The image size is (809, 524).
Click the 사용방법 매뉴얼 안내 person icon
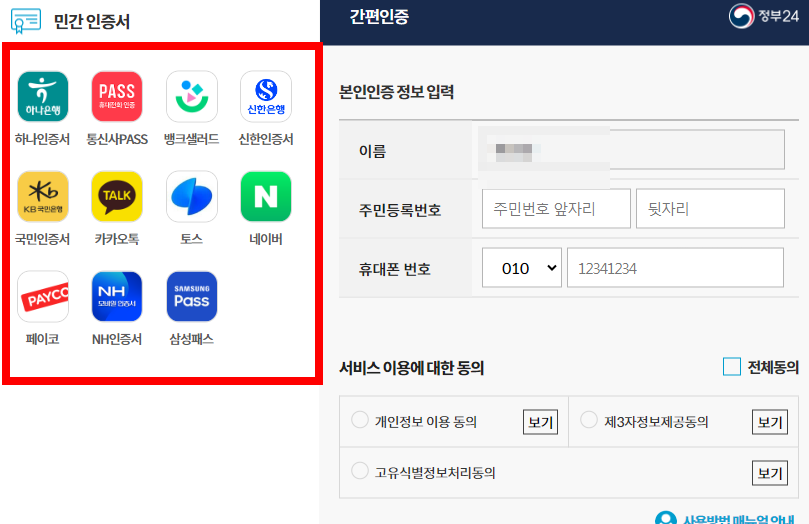tap(666, 518)
